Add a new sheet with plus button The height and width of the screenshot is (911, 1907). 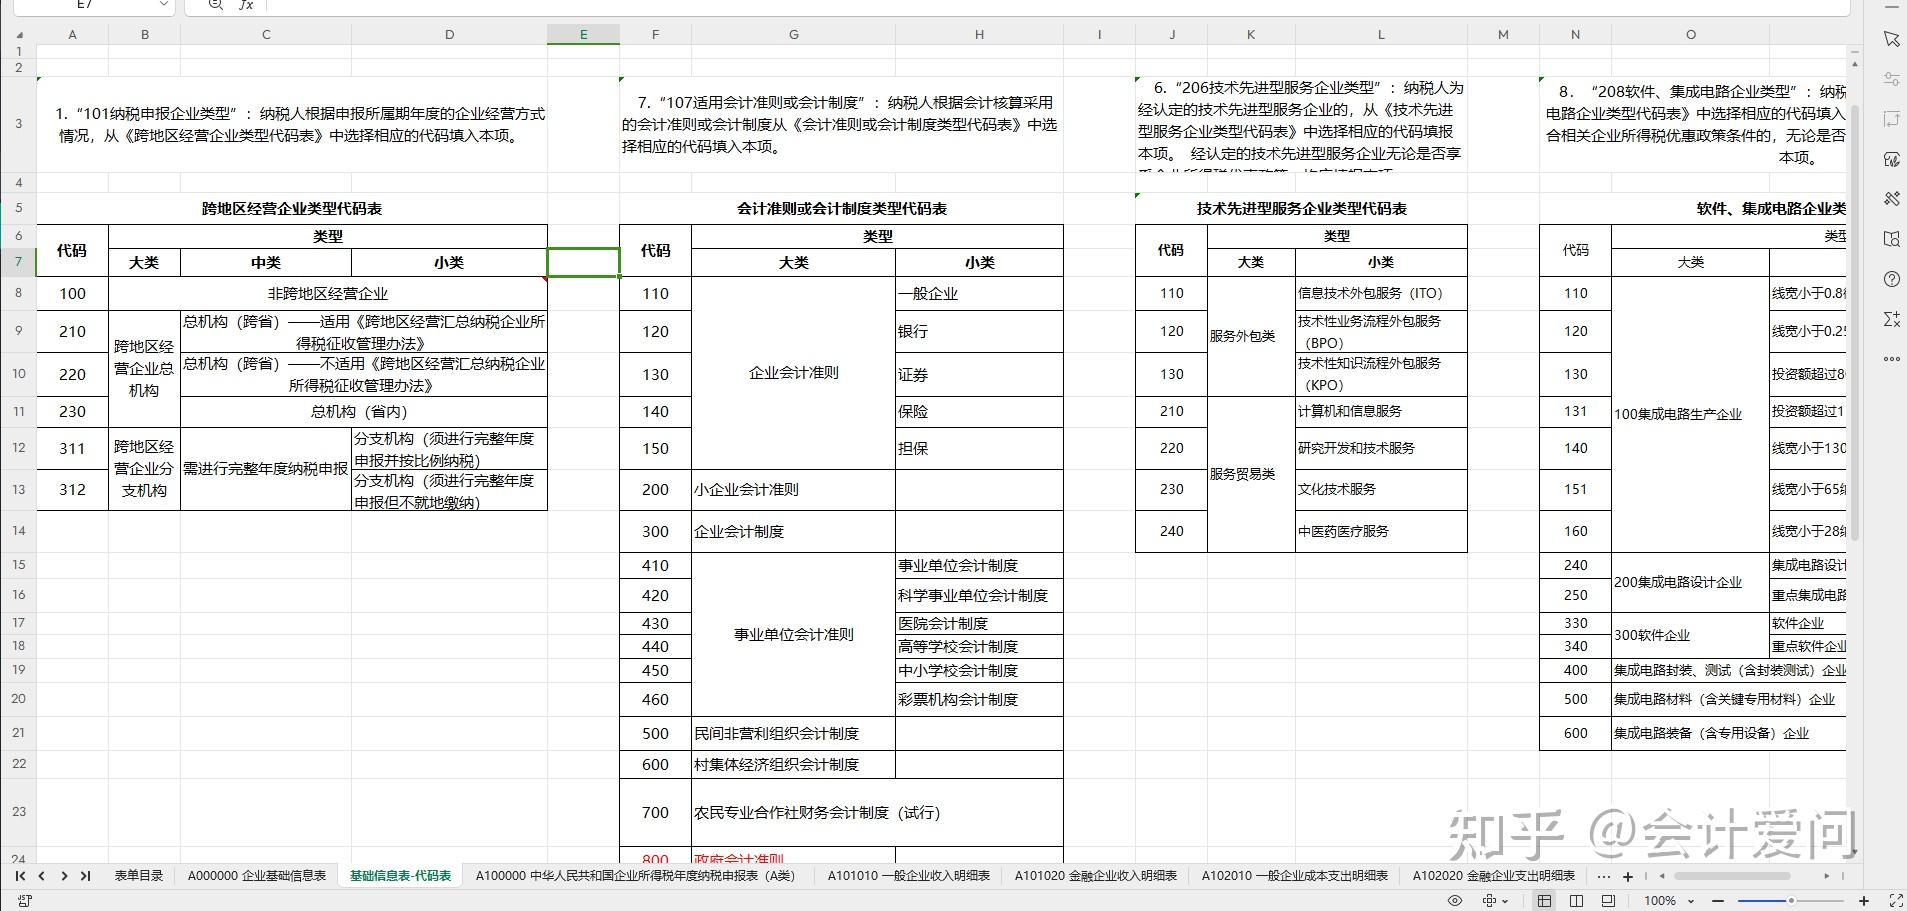click(x=1628, y=876)
